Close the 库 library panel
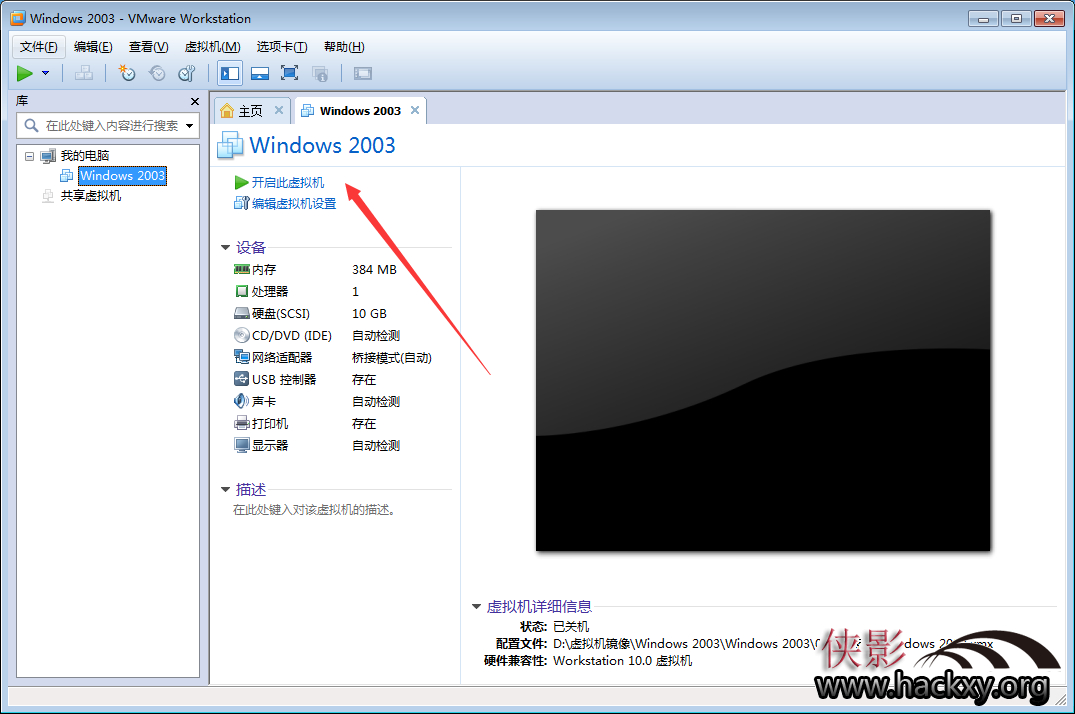The height and width of the screenshot is (714, 1075). point(195,102)
